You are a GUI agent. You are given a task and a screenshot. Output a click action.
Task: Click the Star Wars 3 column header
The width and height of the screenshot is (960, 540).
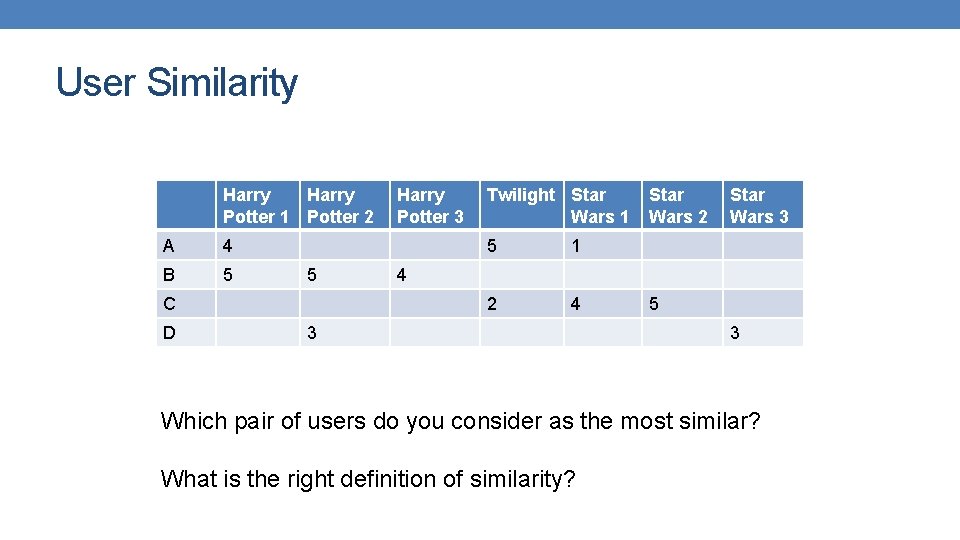tap(760, 205)
